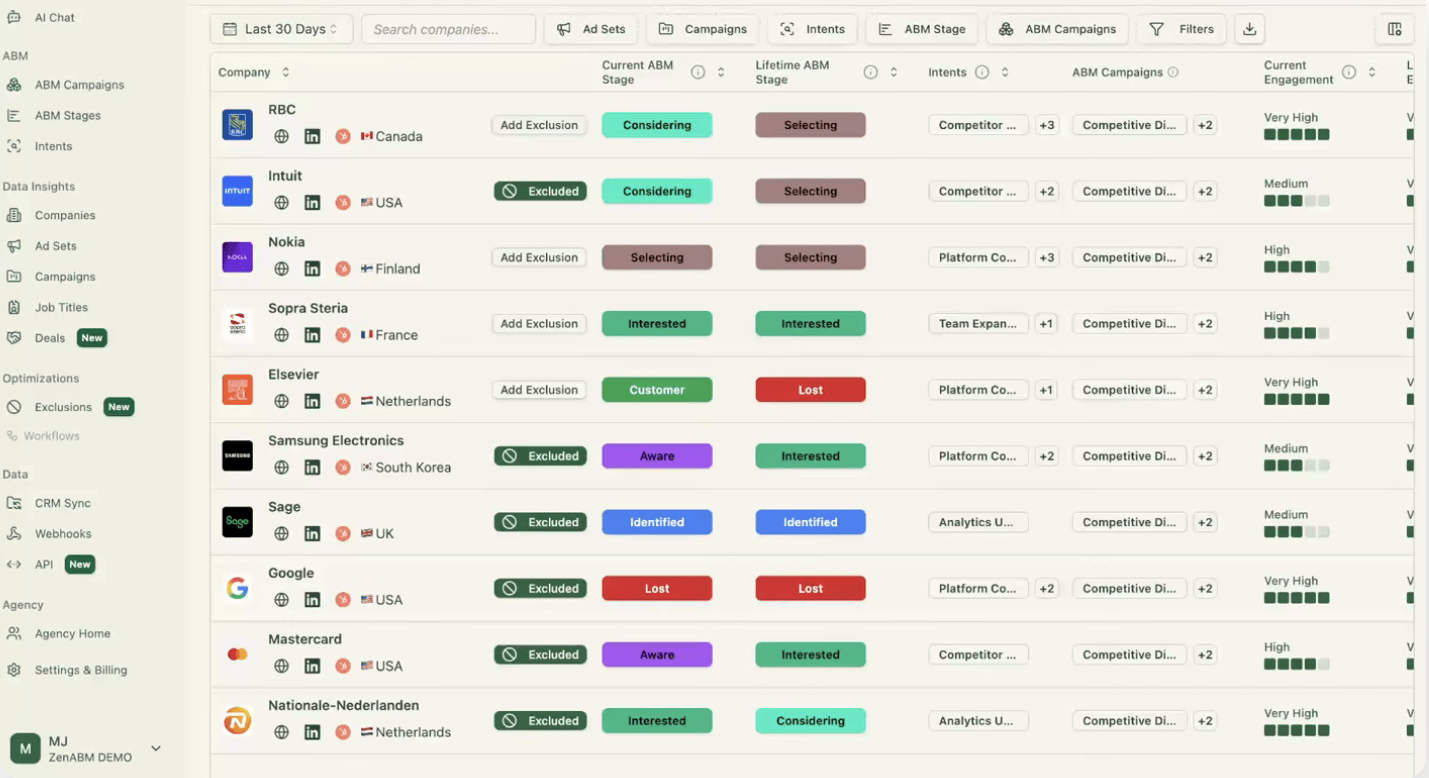Screen dimensions: 1429x778
Task: Add exclusion for RBC
Action: tap(539, 125)
